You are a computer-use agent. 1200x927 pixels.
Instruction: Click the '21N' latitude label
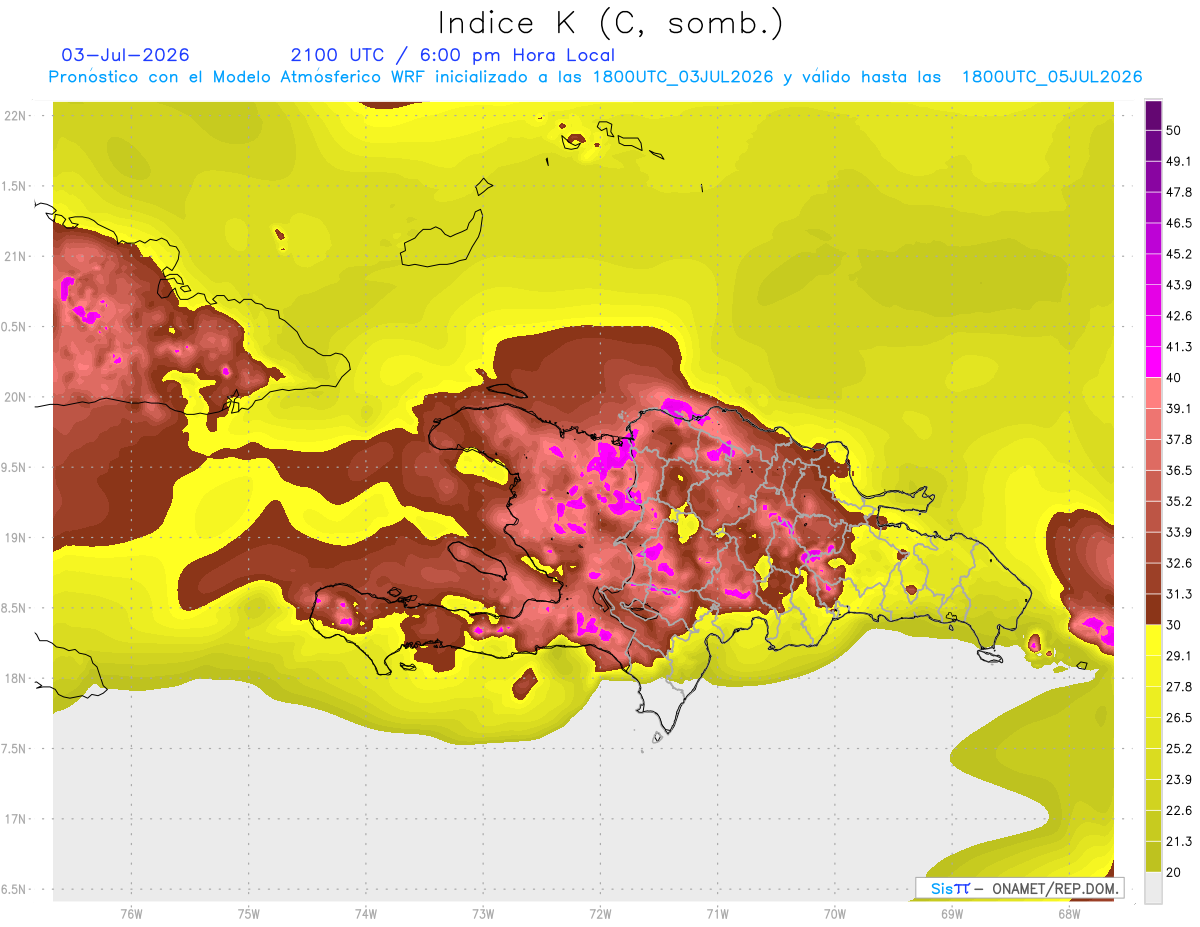click(15, 256)
